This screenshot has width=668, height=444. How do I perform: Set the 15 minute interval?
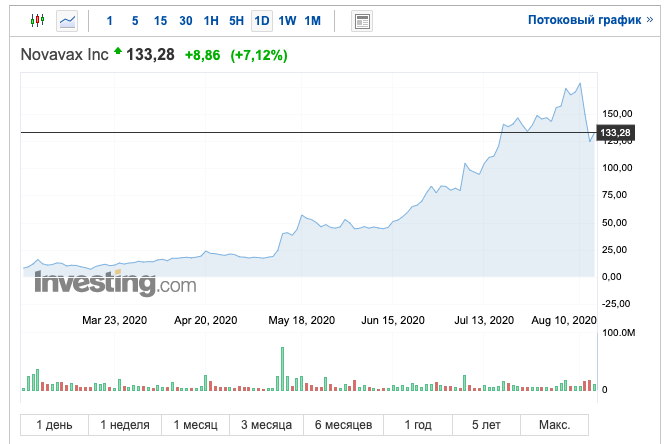(160, 20)
